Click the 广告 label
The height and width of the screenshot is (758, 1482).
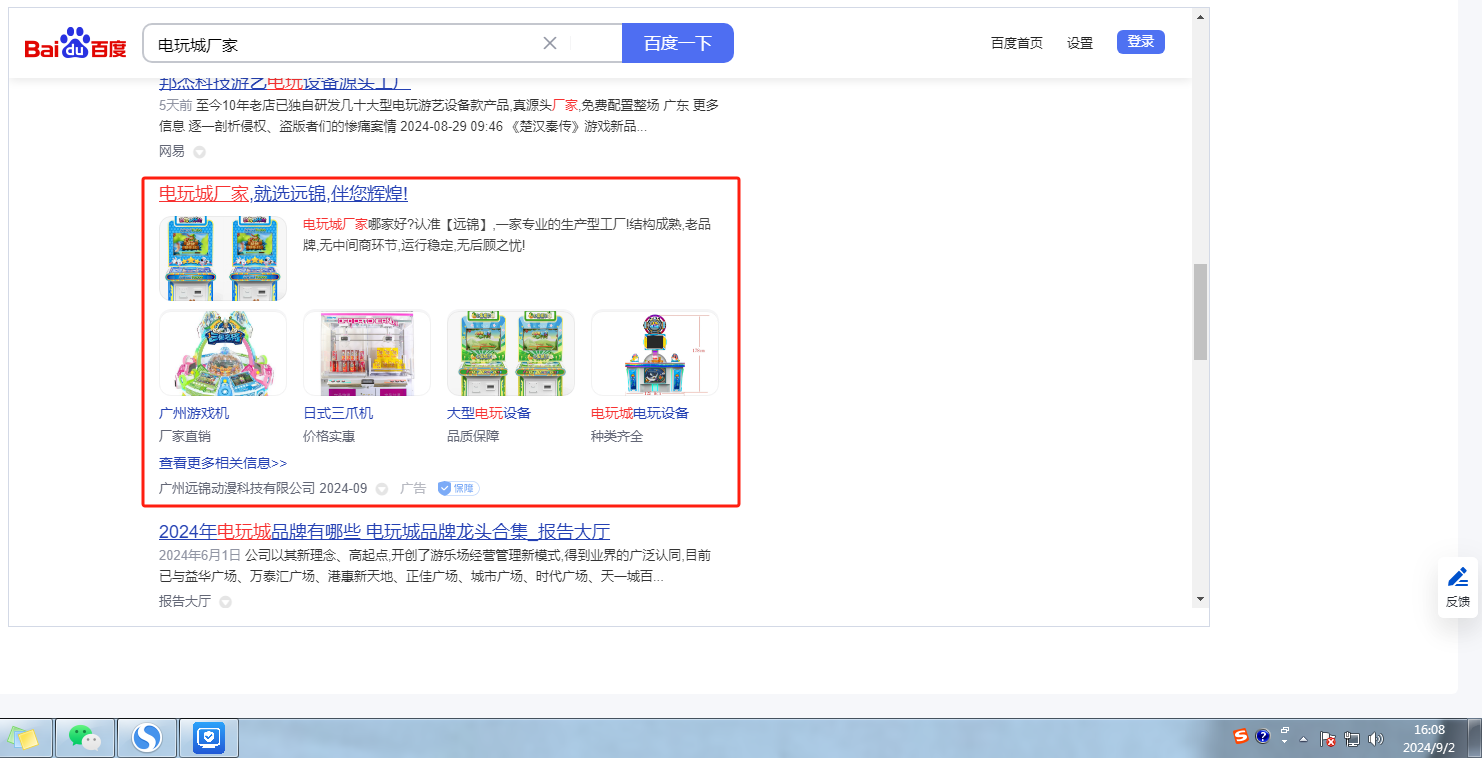[413, 489]
